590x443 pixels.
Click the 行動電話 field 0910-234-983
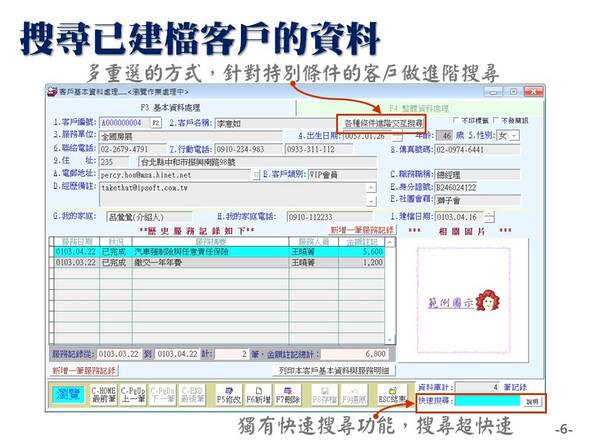point(248,149)
